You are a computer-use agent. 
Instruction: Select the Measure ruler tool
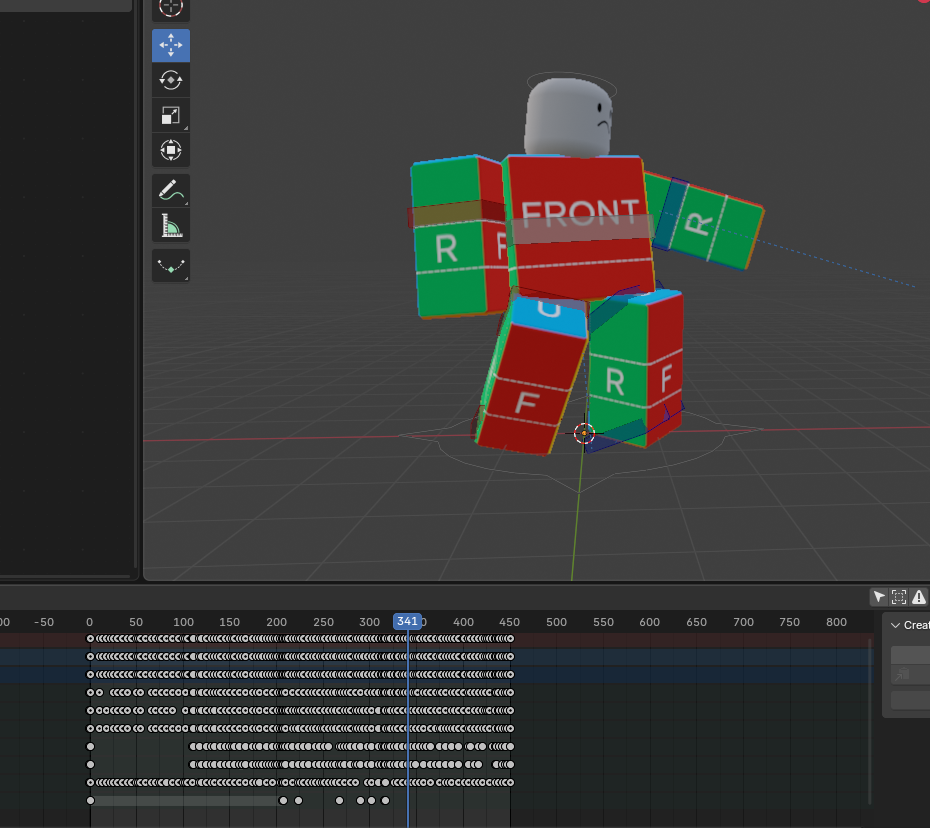tap(171, 225)
